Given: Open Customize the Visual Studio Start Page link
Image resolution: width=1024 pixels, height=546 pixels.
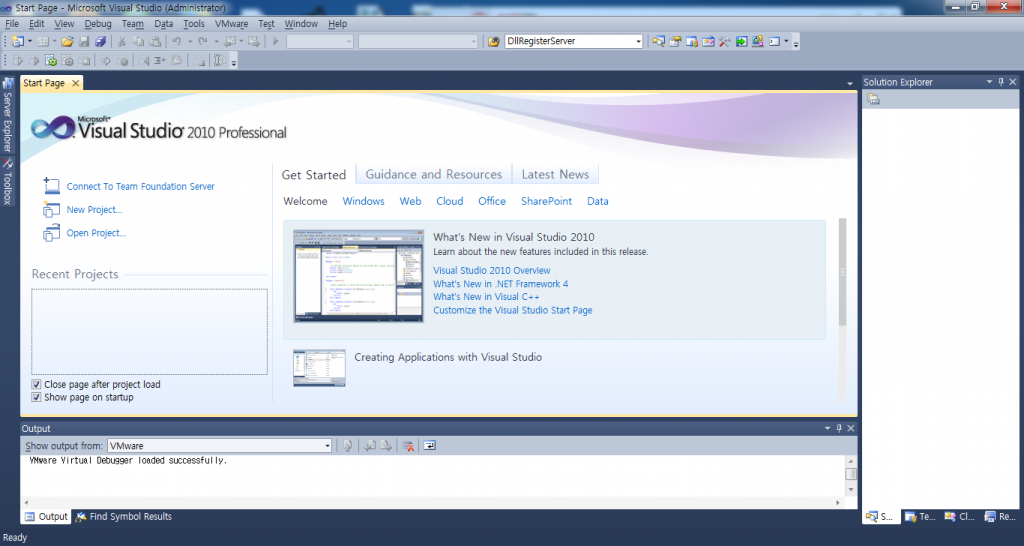Looking at the screenshot, I should 513,310.
